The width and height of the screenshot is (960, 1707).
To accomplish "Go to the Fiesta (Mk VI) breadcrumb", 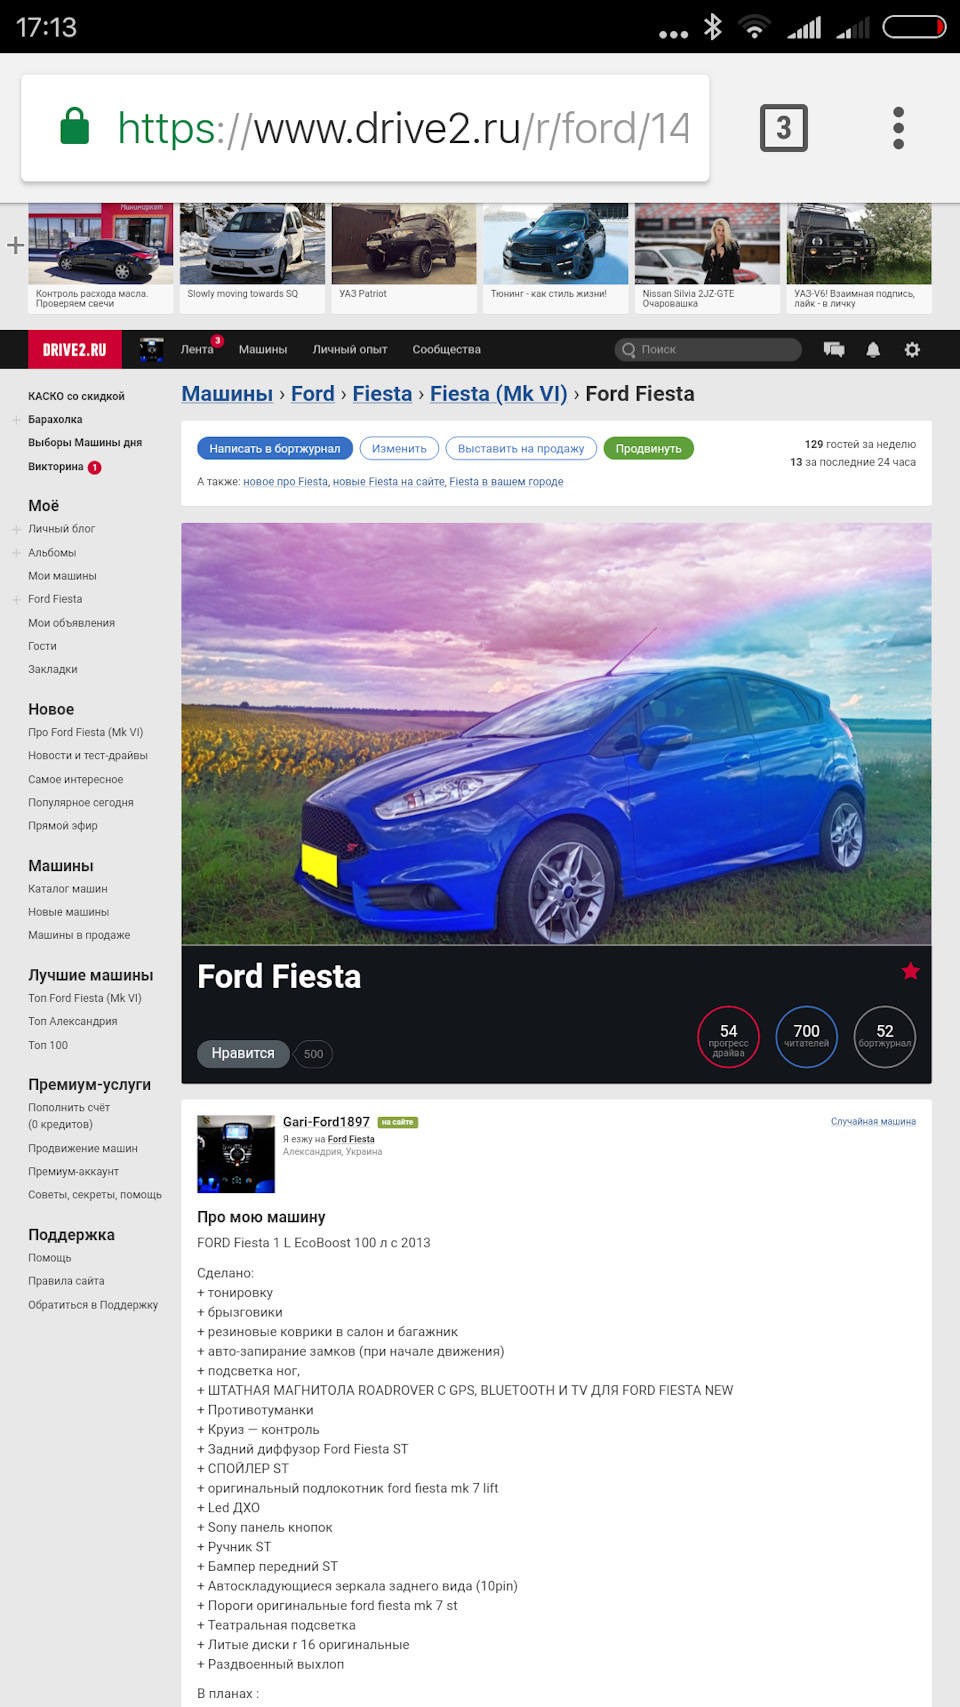I will pos(499,394).
